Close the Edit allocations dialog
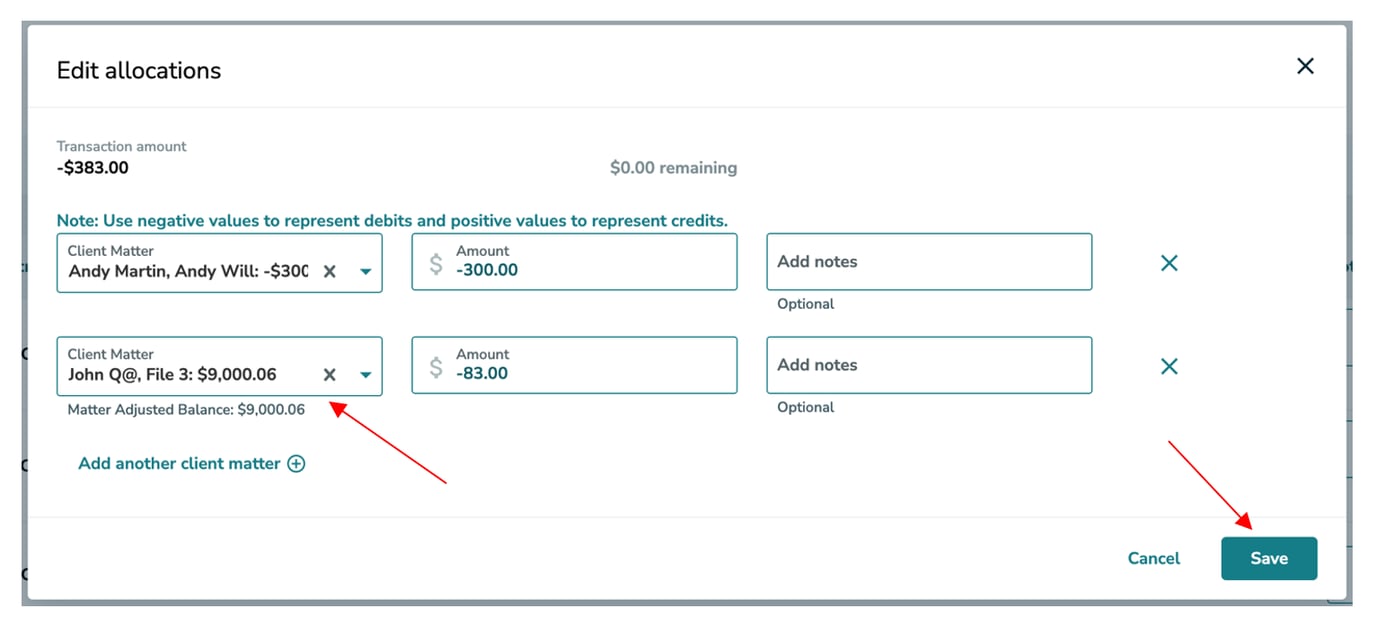The height and width of the screenshot is (626, 1376). 1305,66
